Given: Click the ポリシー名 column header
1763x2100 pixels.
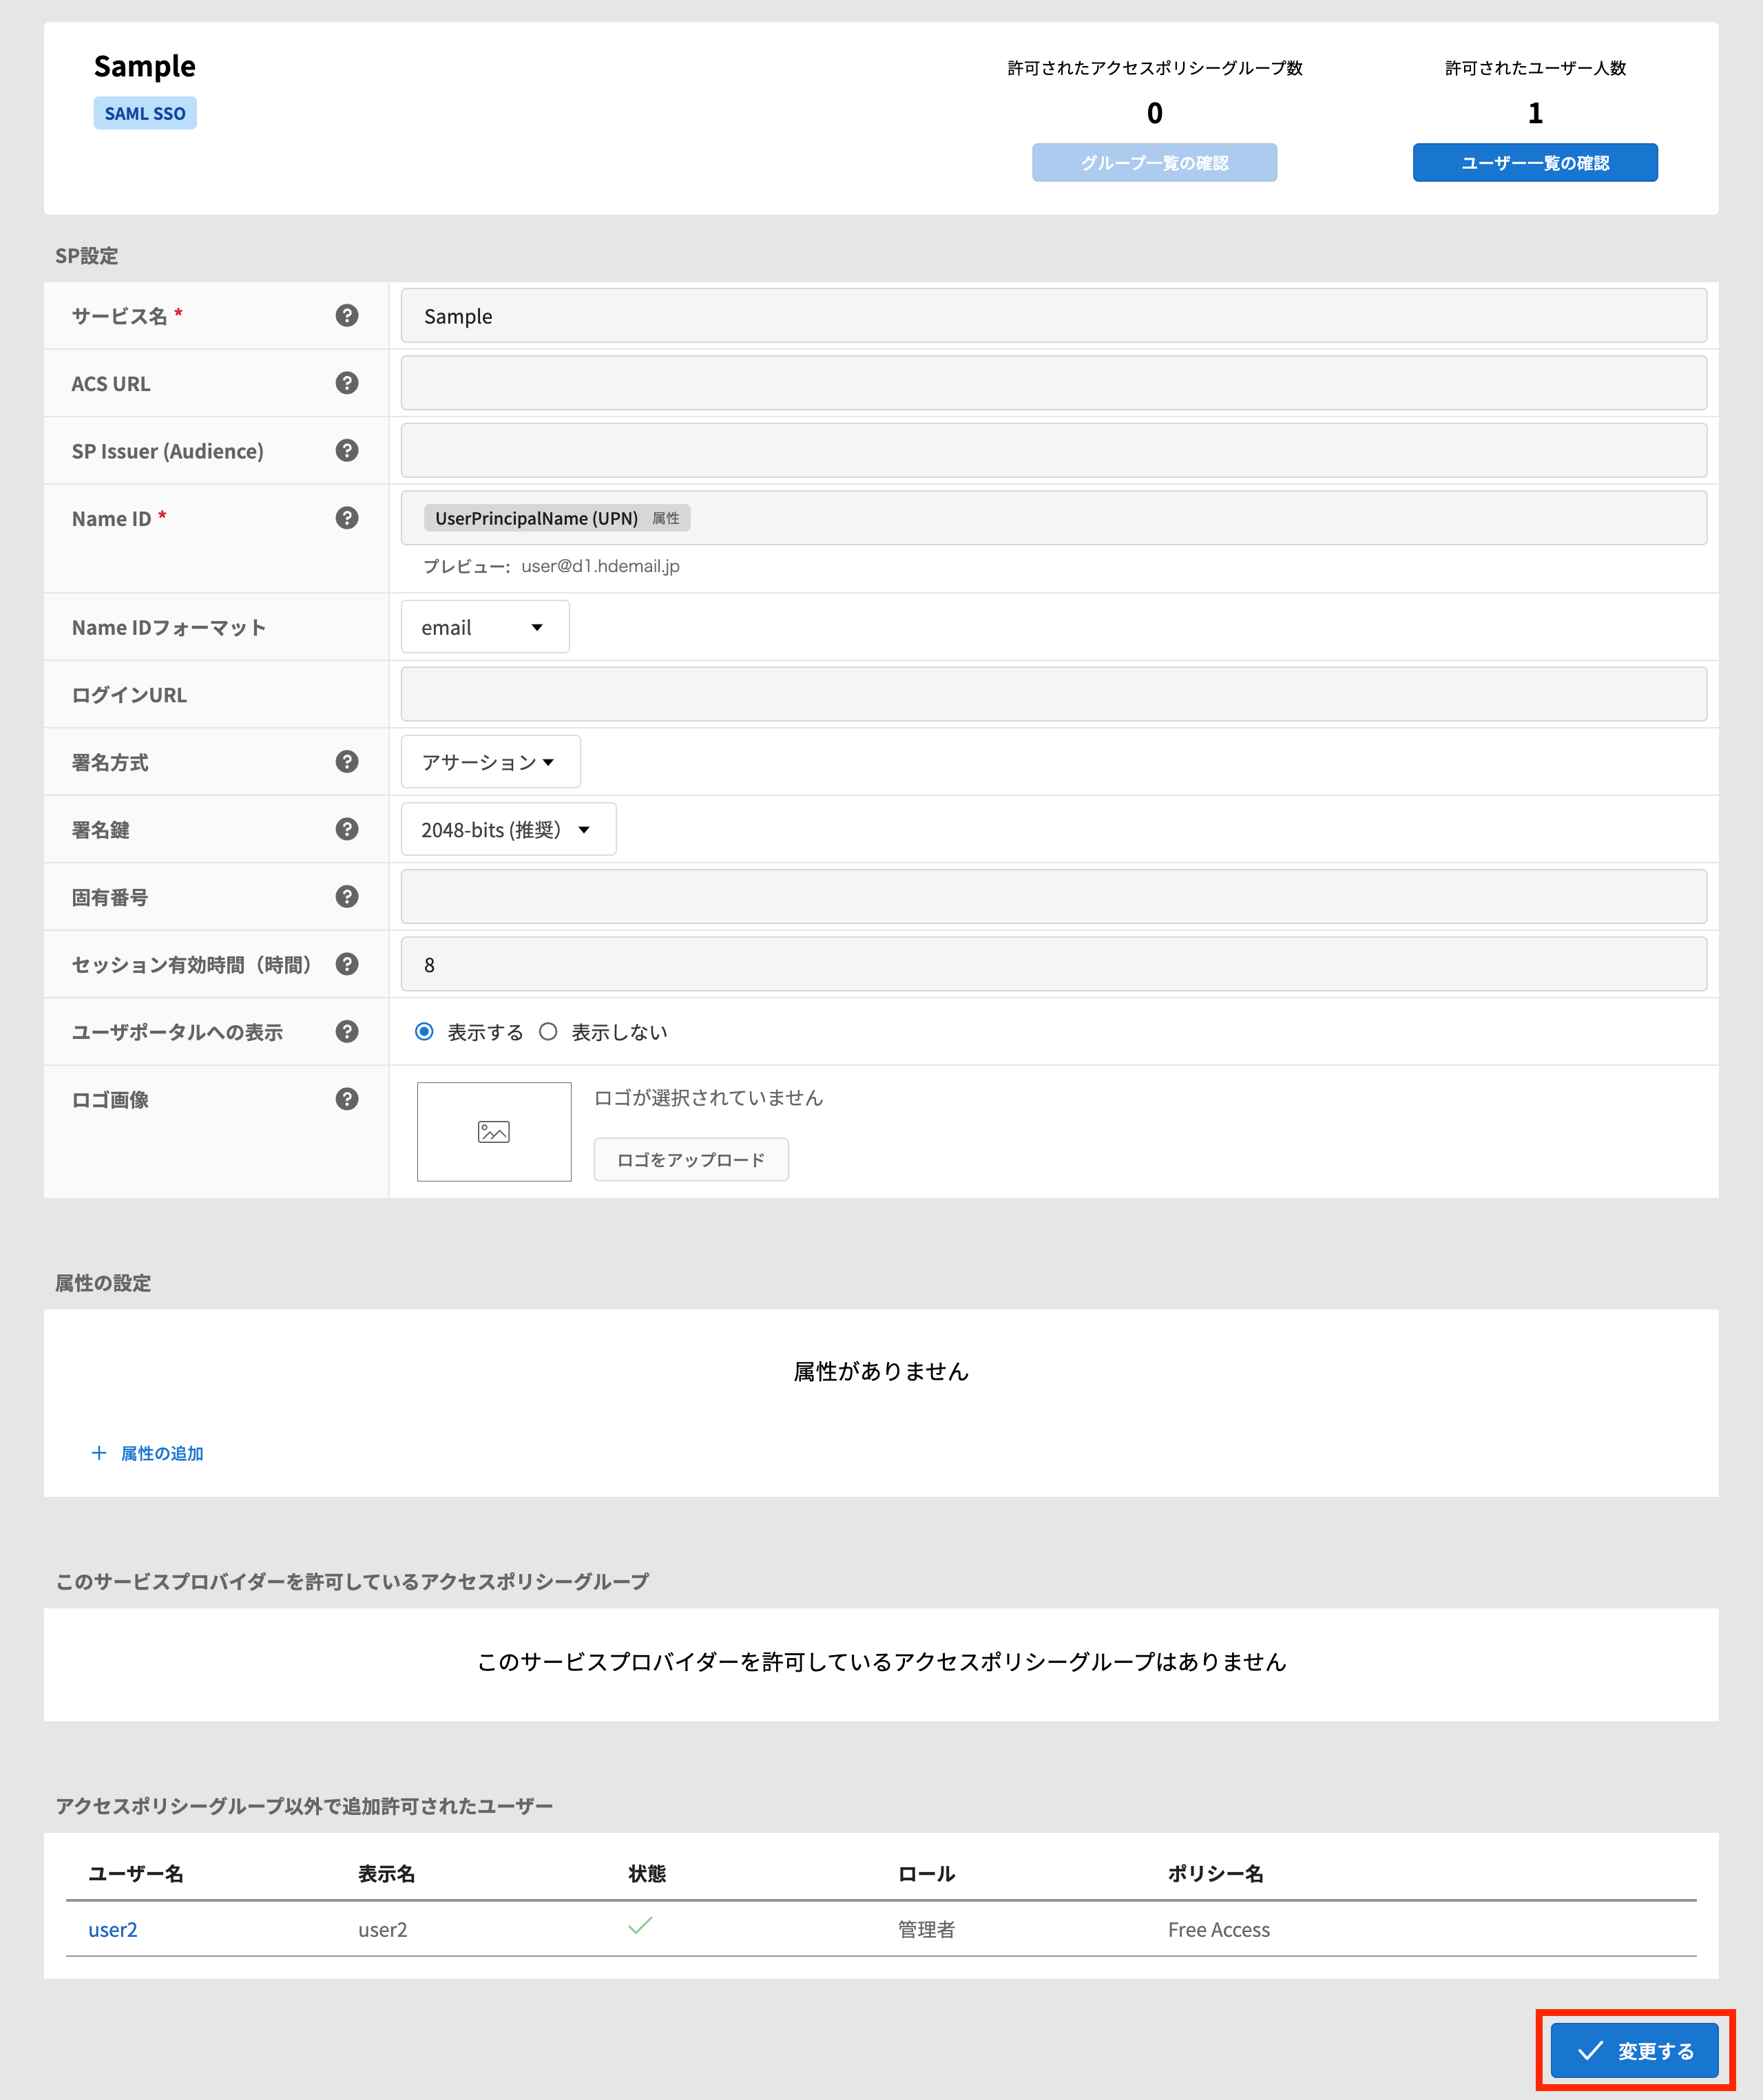Looking at the screenshot, I should coord(1216,1874).
